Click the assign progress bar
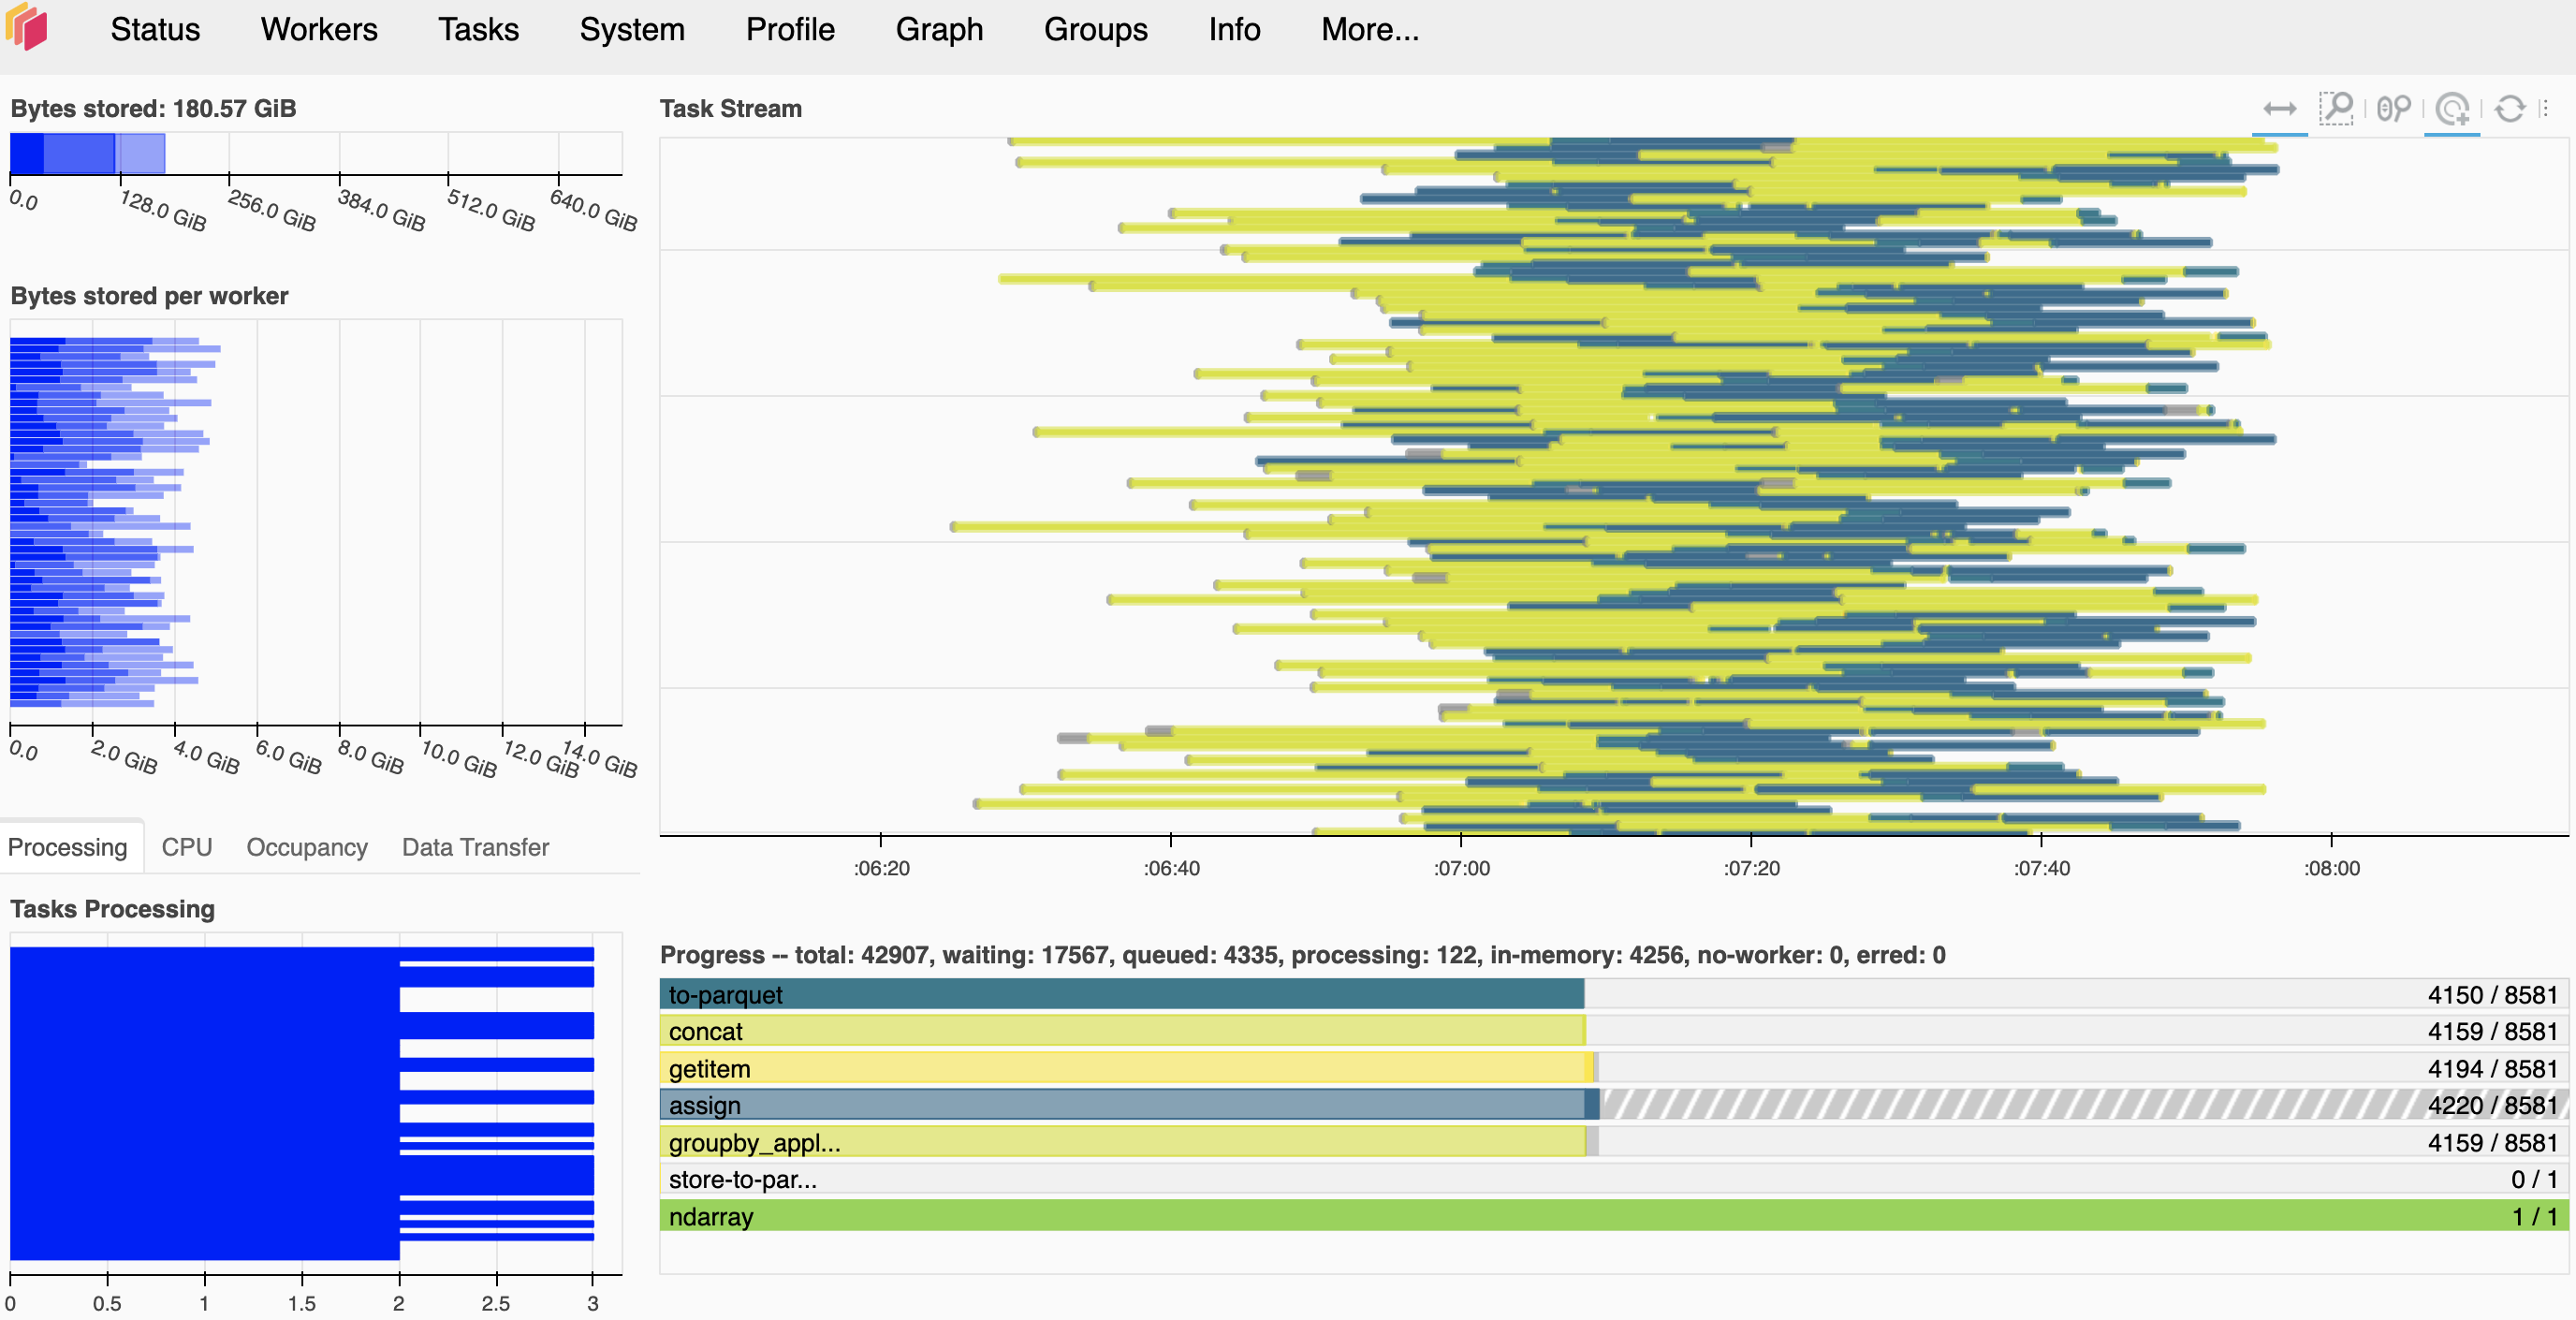This screenshot has height=1320, width=2576. tap(1129, 1105)
